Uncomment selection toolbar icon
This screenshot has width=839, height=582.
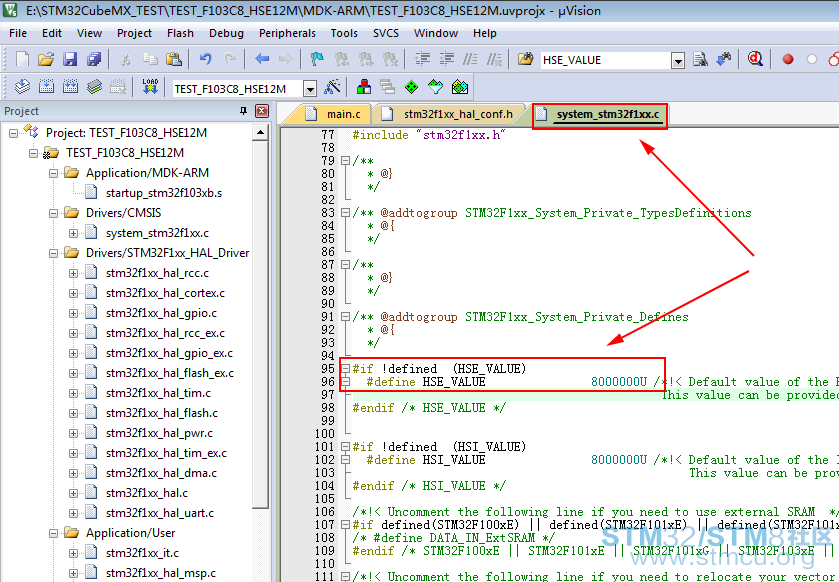pos(494,59)
